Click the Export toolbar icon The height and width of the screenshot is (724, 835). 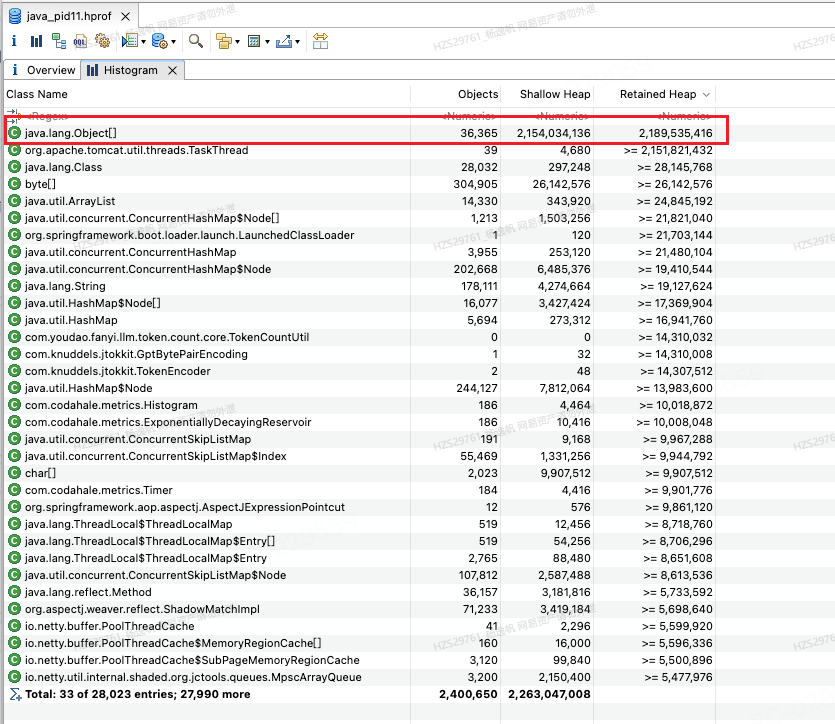click(x=284, y=41)
